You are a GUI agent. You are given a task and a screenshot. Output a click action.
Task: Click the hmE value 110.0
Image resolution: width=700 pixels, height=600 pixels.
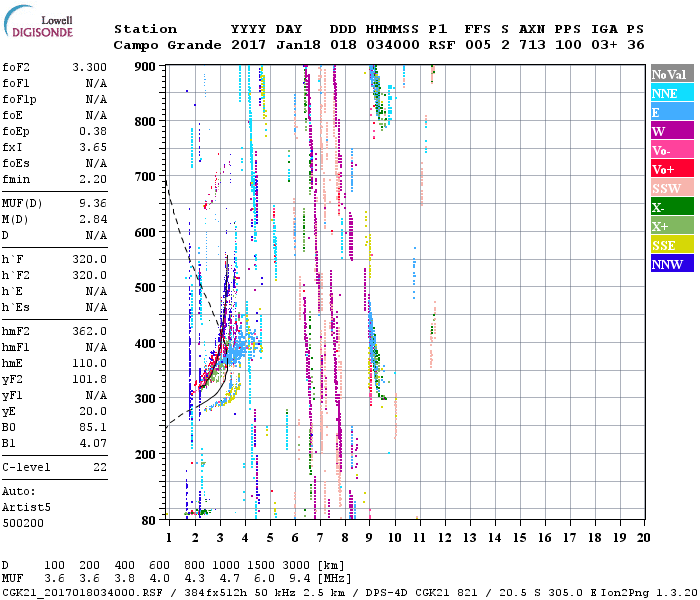89,363
